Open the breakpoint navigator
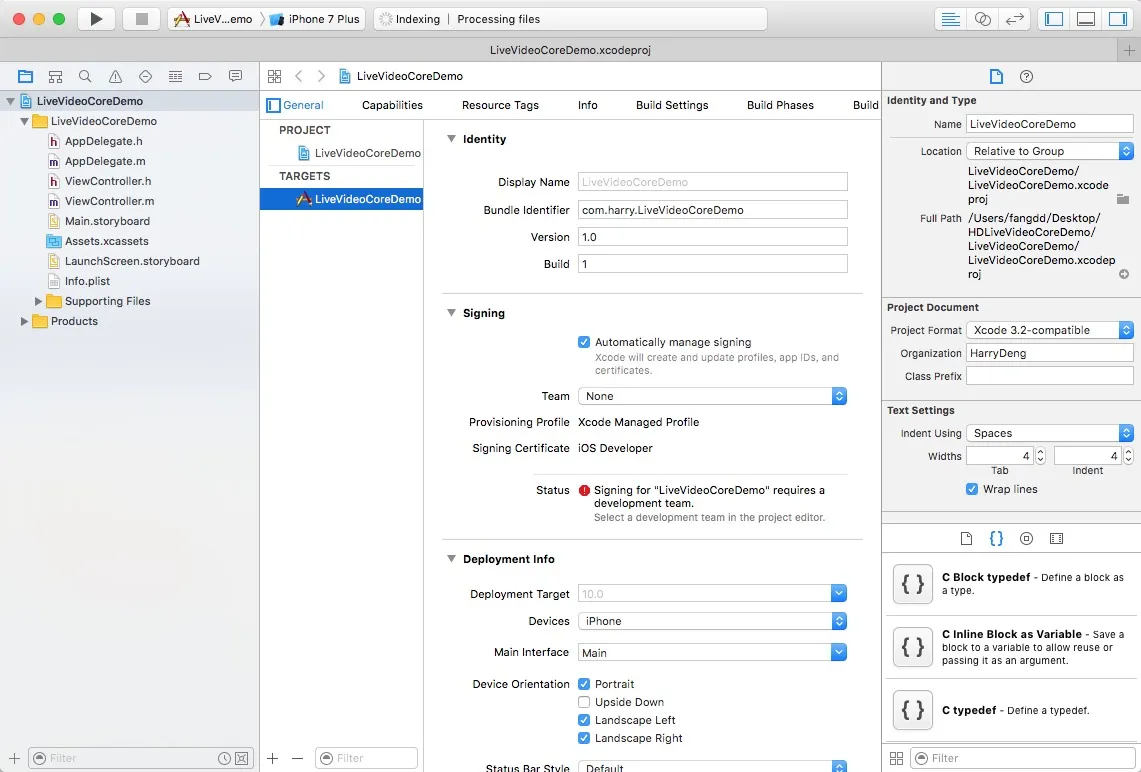Image resolution: width=1141 pixels, height=772 pixels. pos(205,76)
